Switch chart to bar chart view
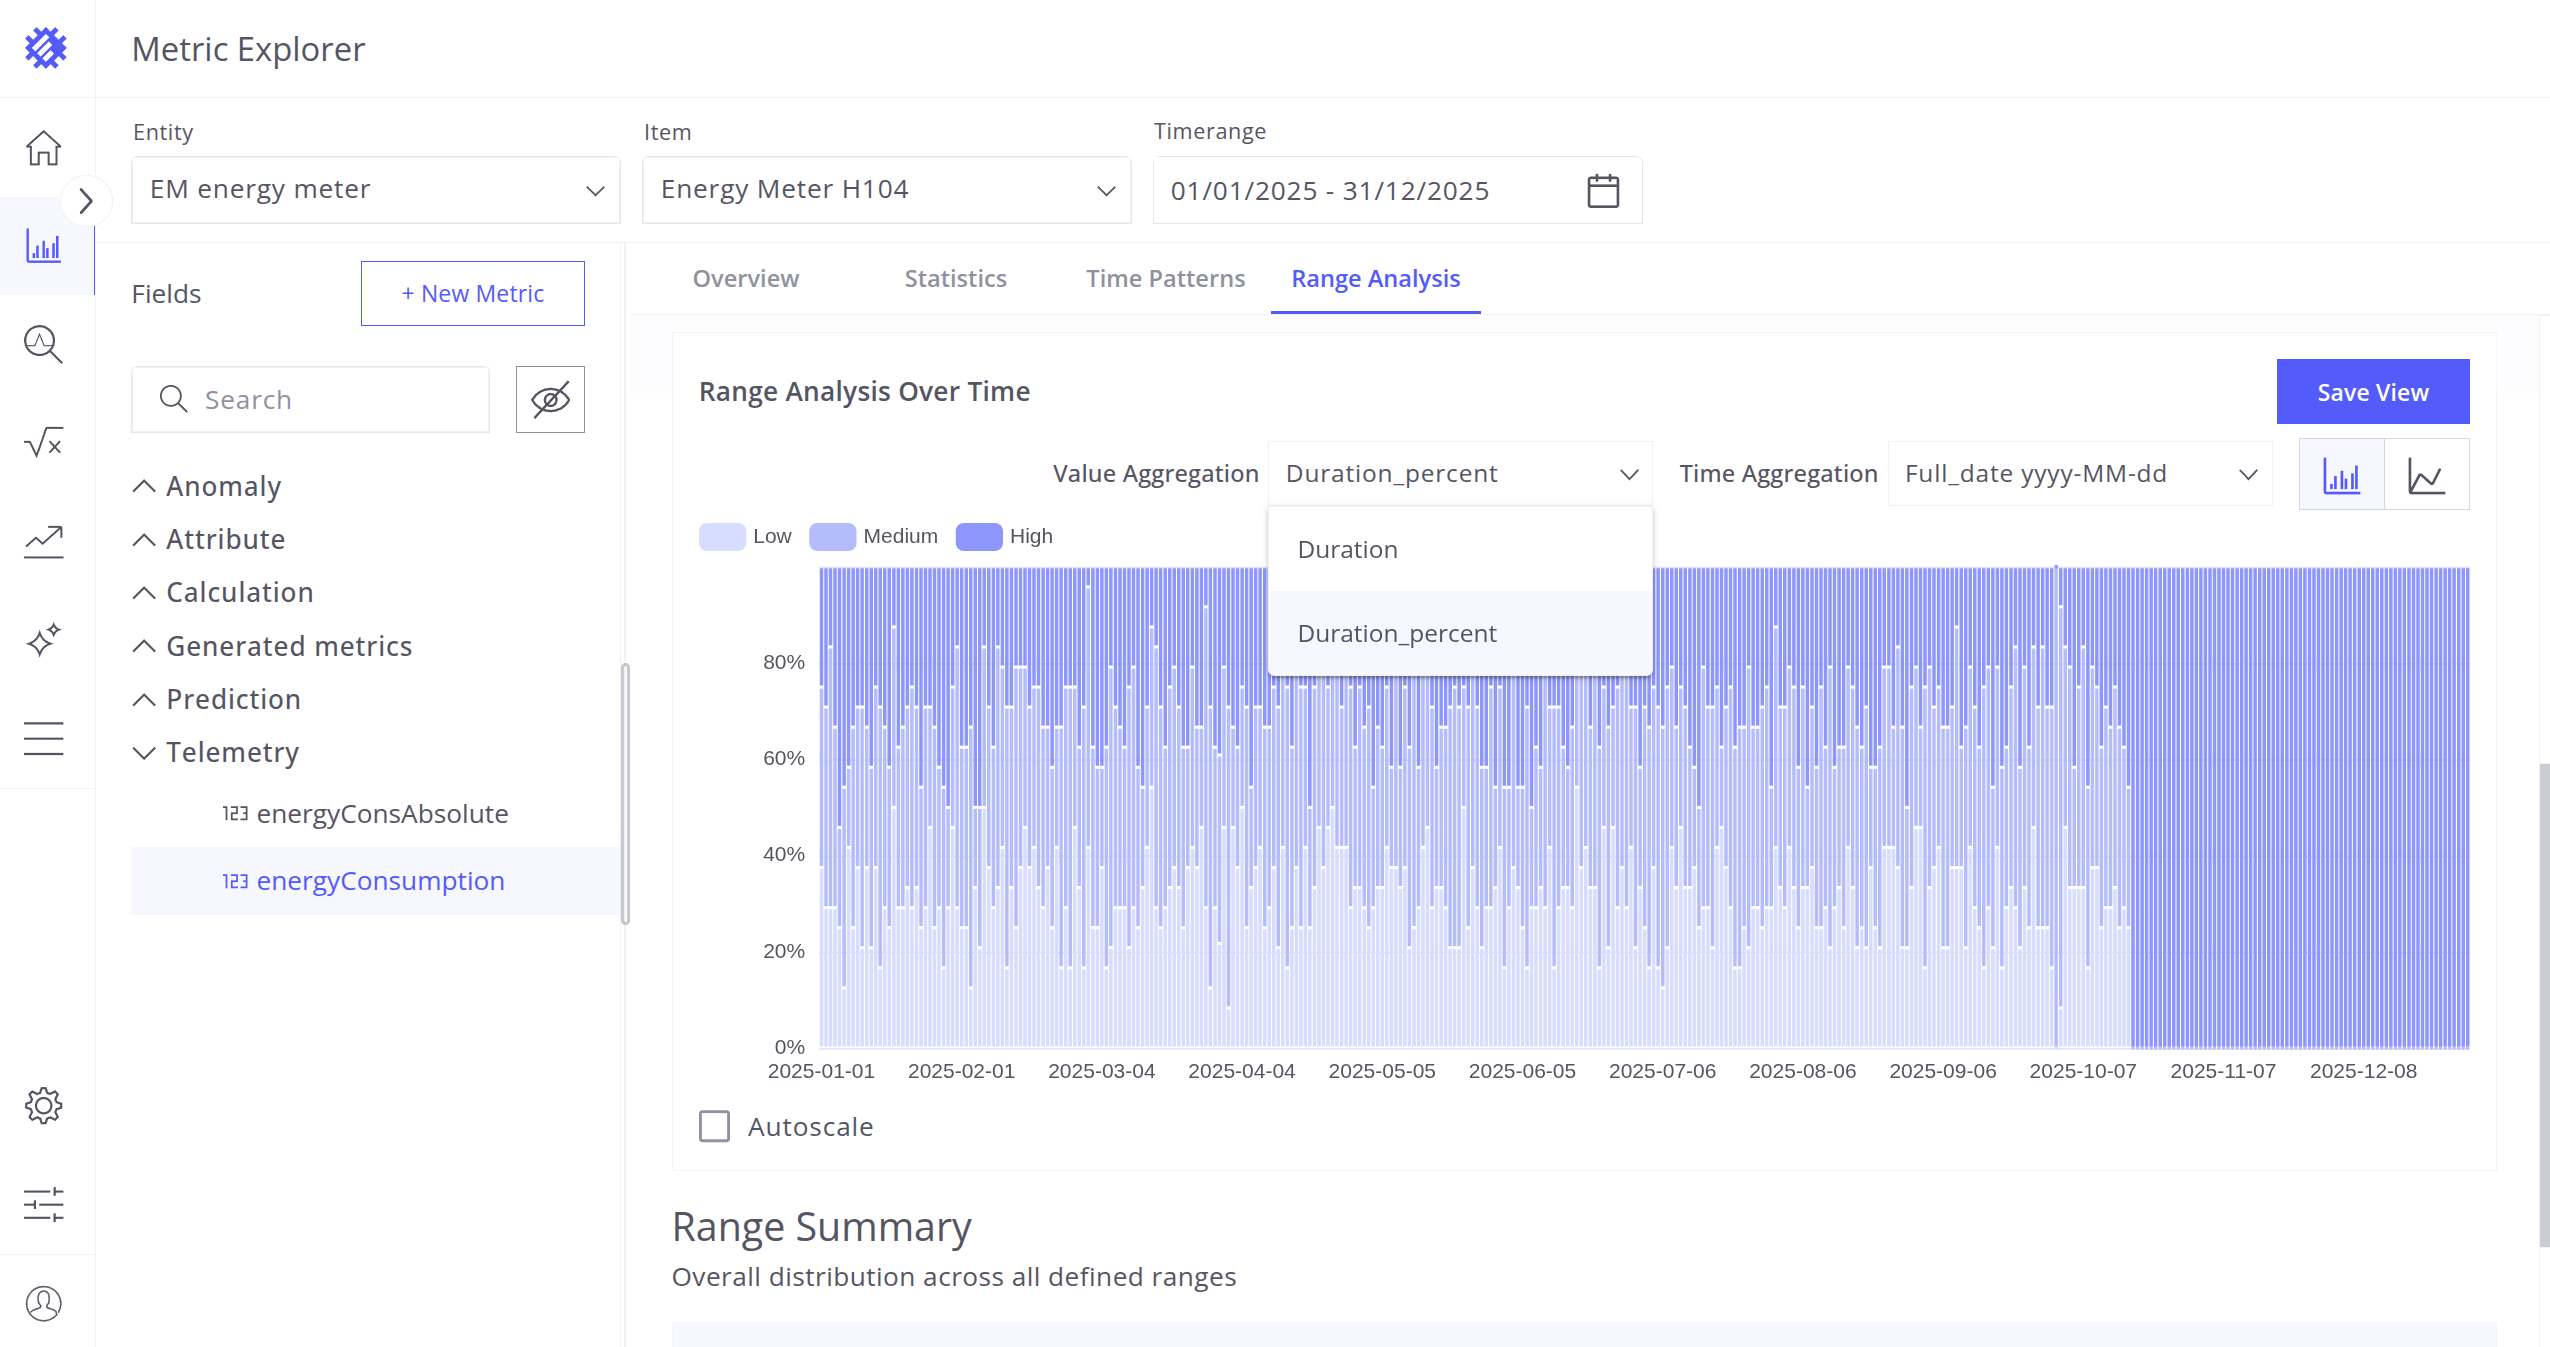 [x=2341, y=475]
